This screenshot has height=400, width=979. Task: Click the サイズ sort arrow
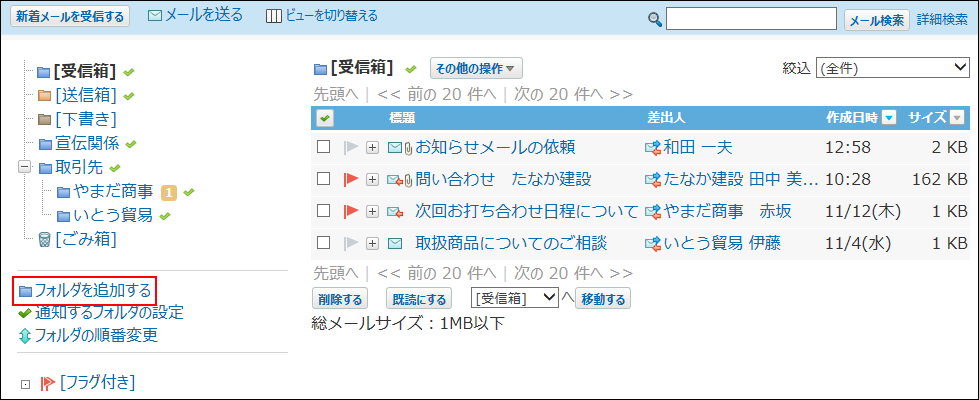point(957,117)
